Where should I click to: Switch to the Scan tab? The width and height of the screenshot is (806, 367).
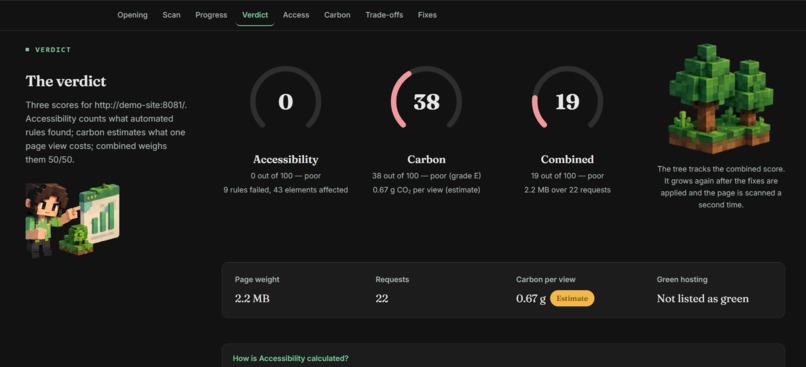[171, 15]
